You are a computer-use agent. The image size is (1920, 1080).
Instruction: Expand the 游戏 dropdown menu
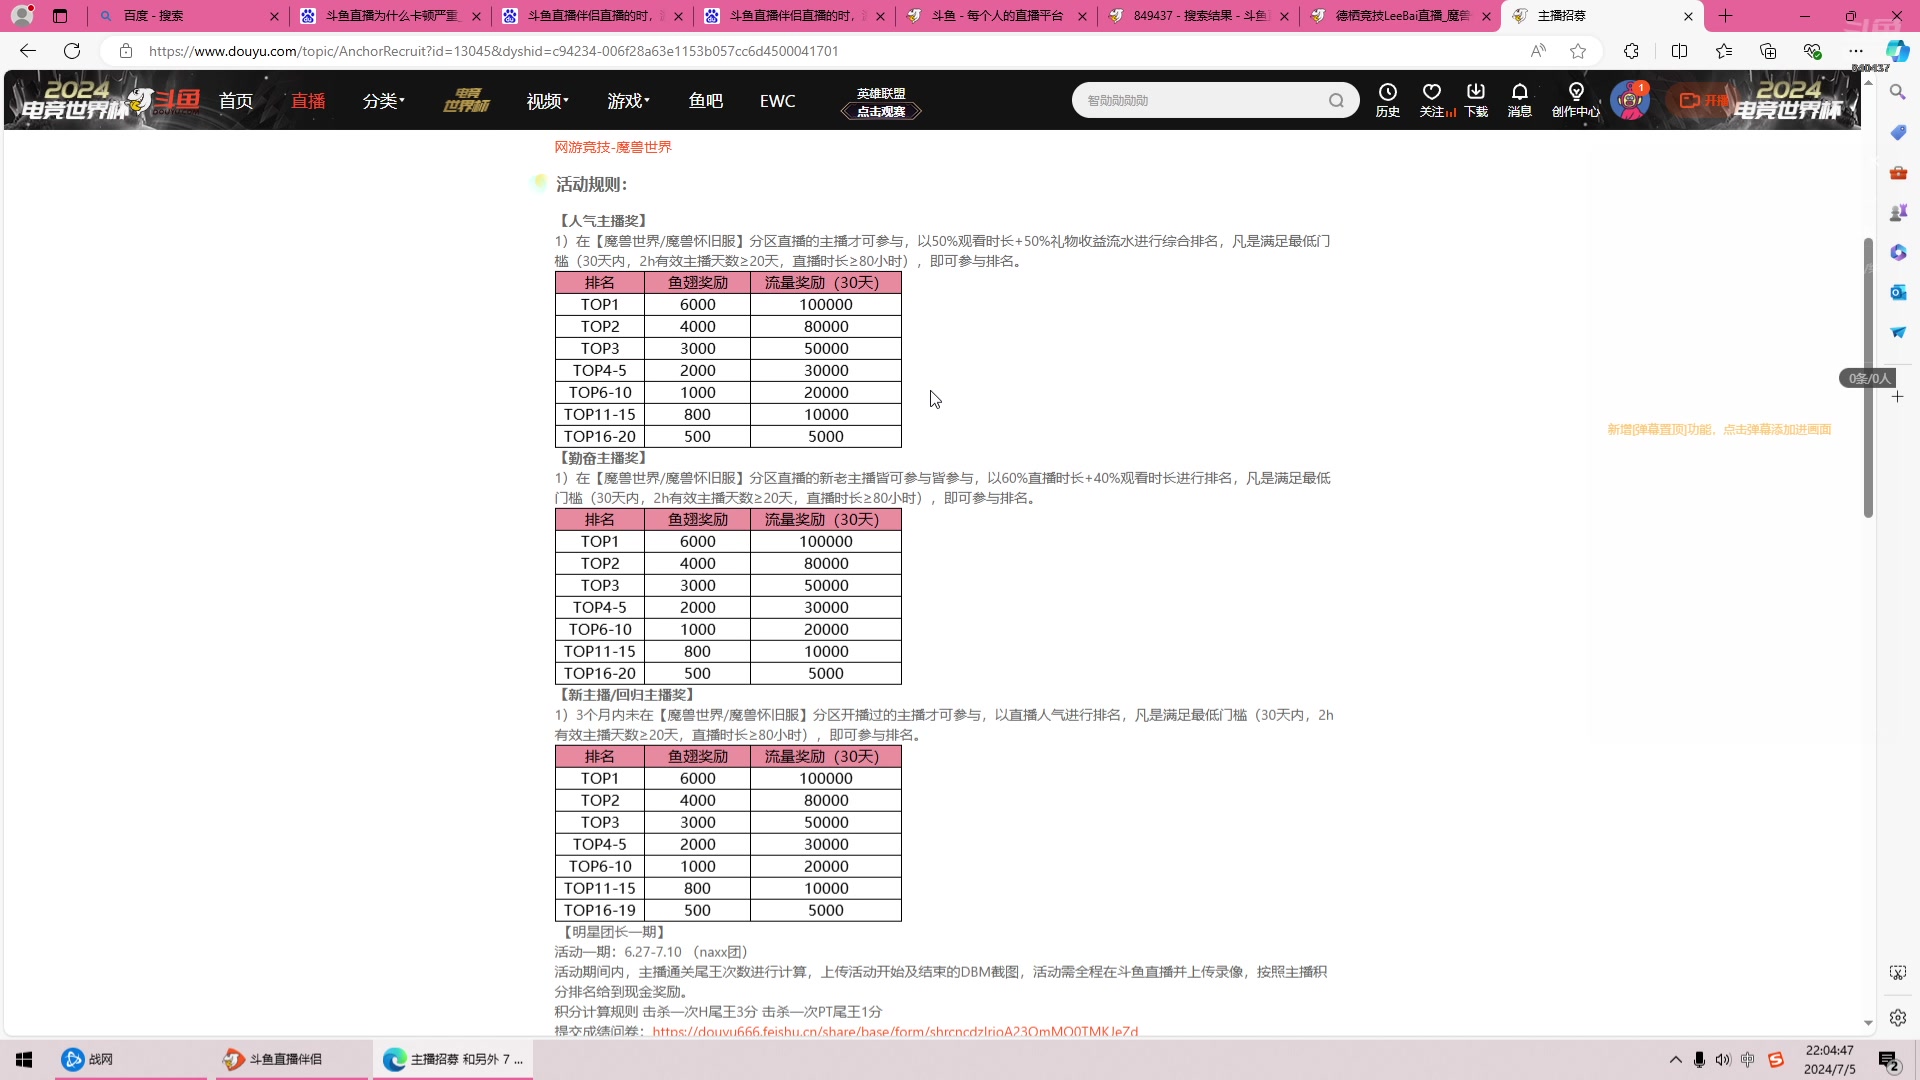tap(628, 101)
